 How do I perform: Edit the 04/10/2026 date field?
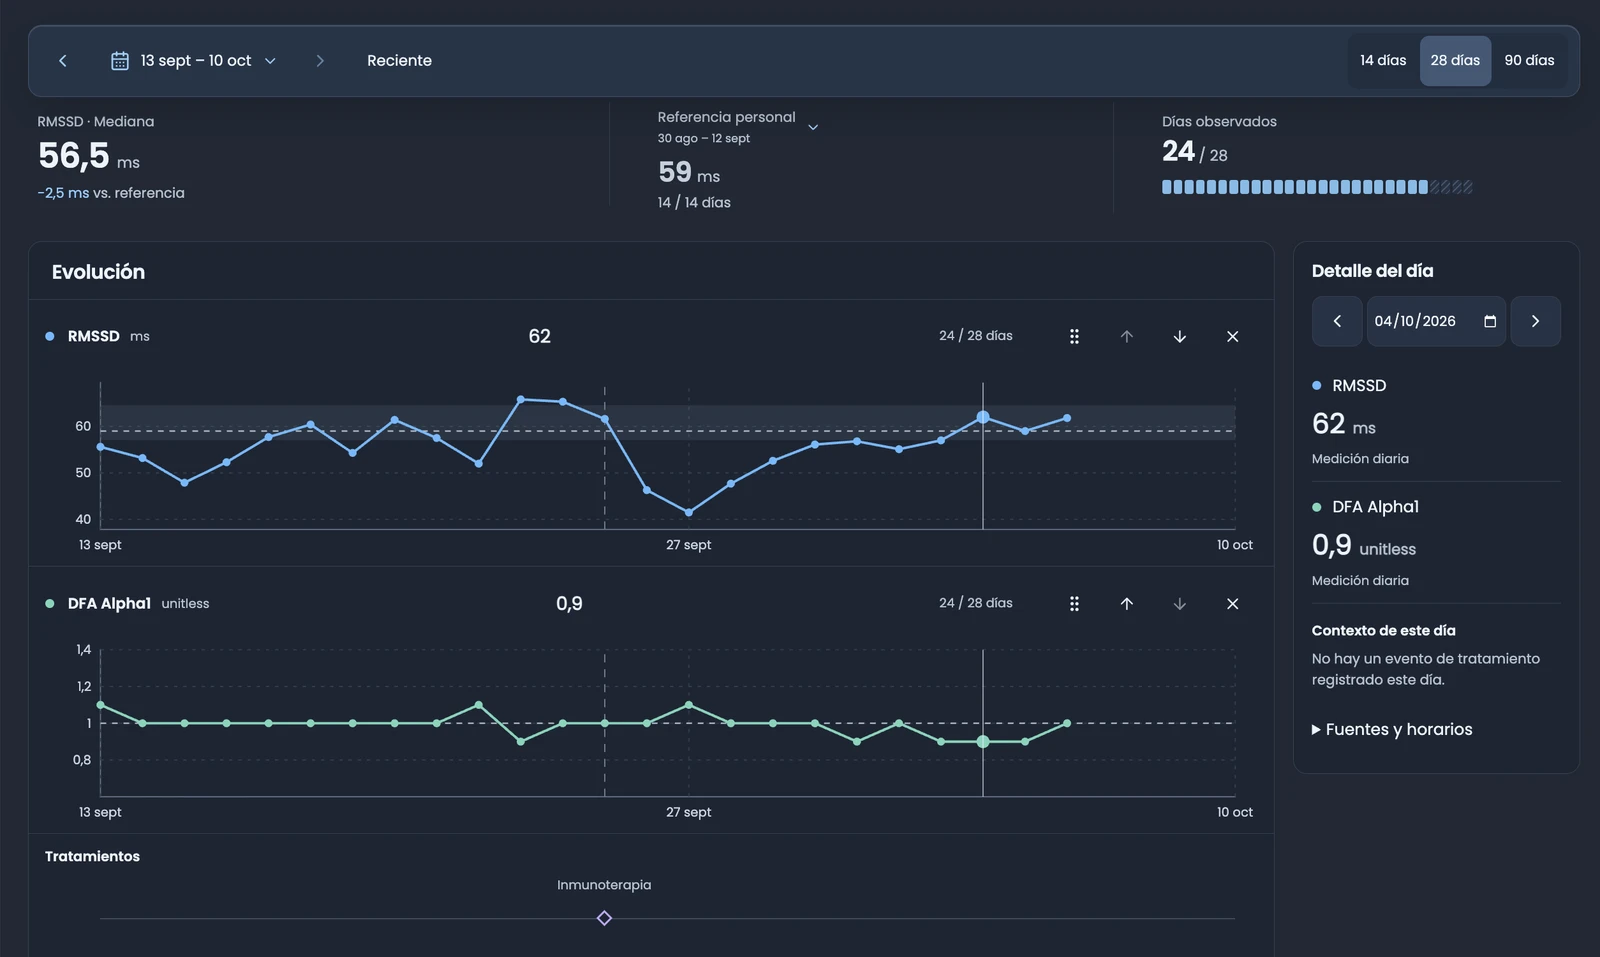1436,321
